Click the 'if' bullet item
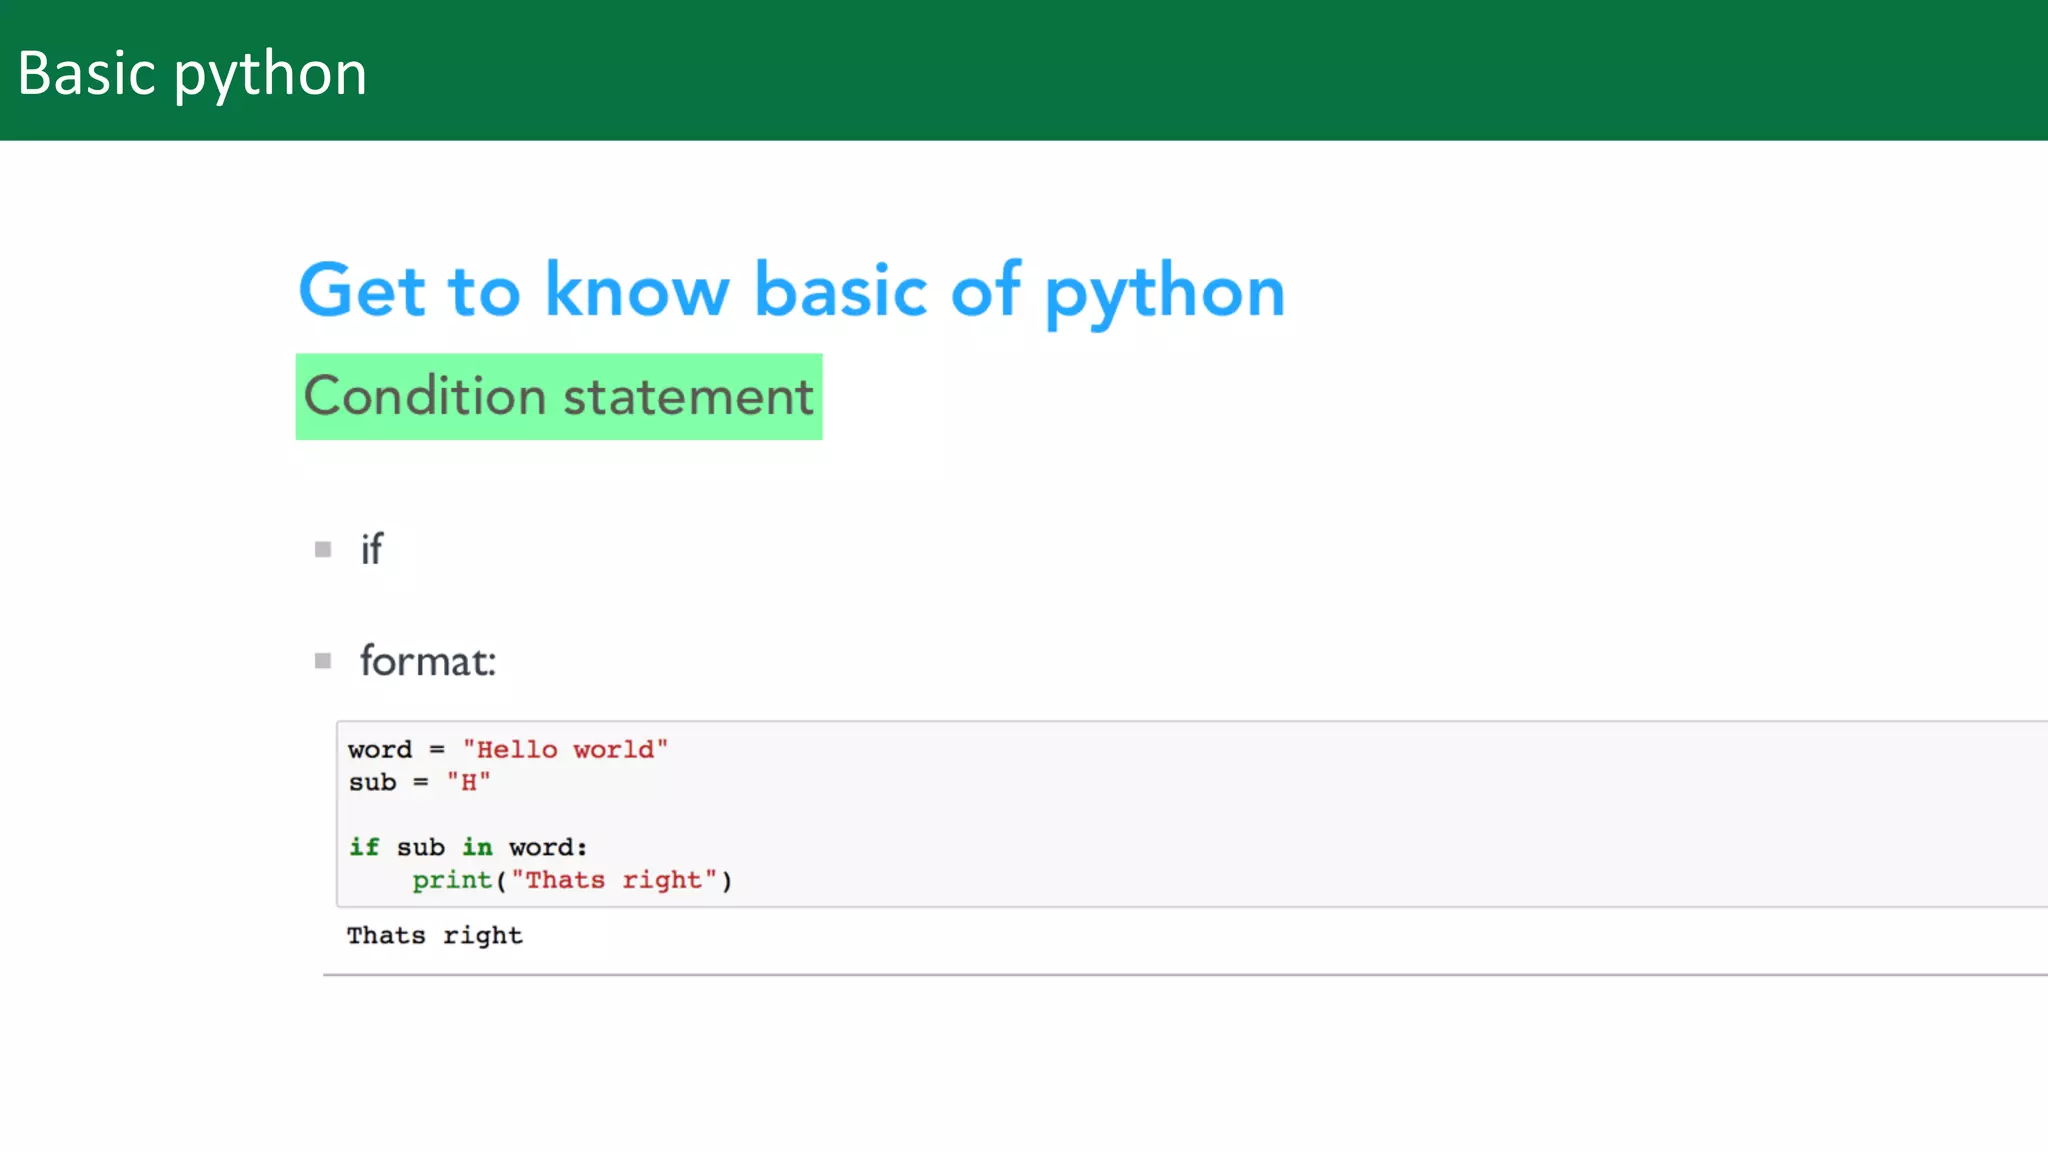Viewport: 2048px width, 1152px height. [371, 549]
